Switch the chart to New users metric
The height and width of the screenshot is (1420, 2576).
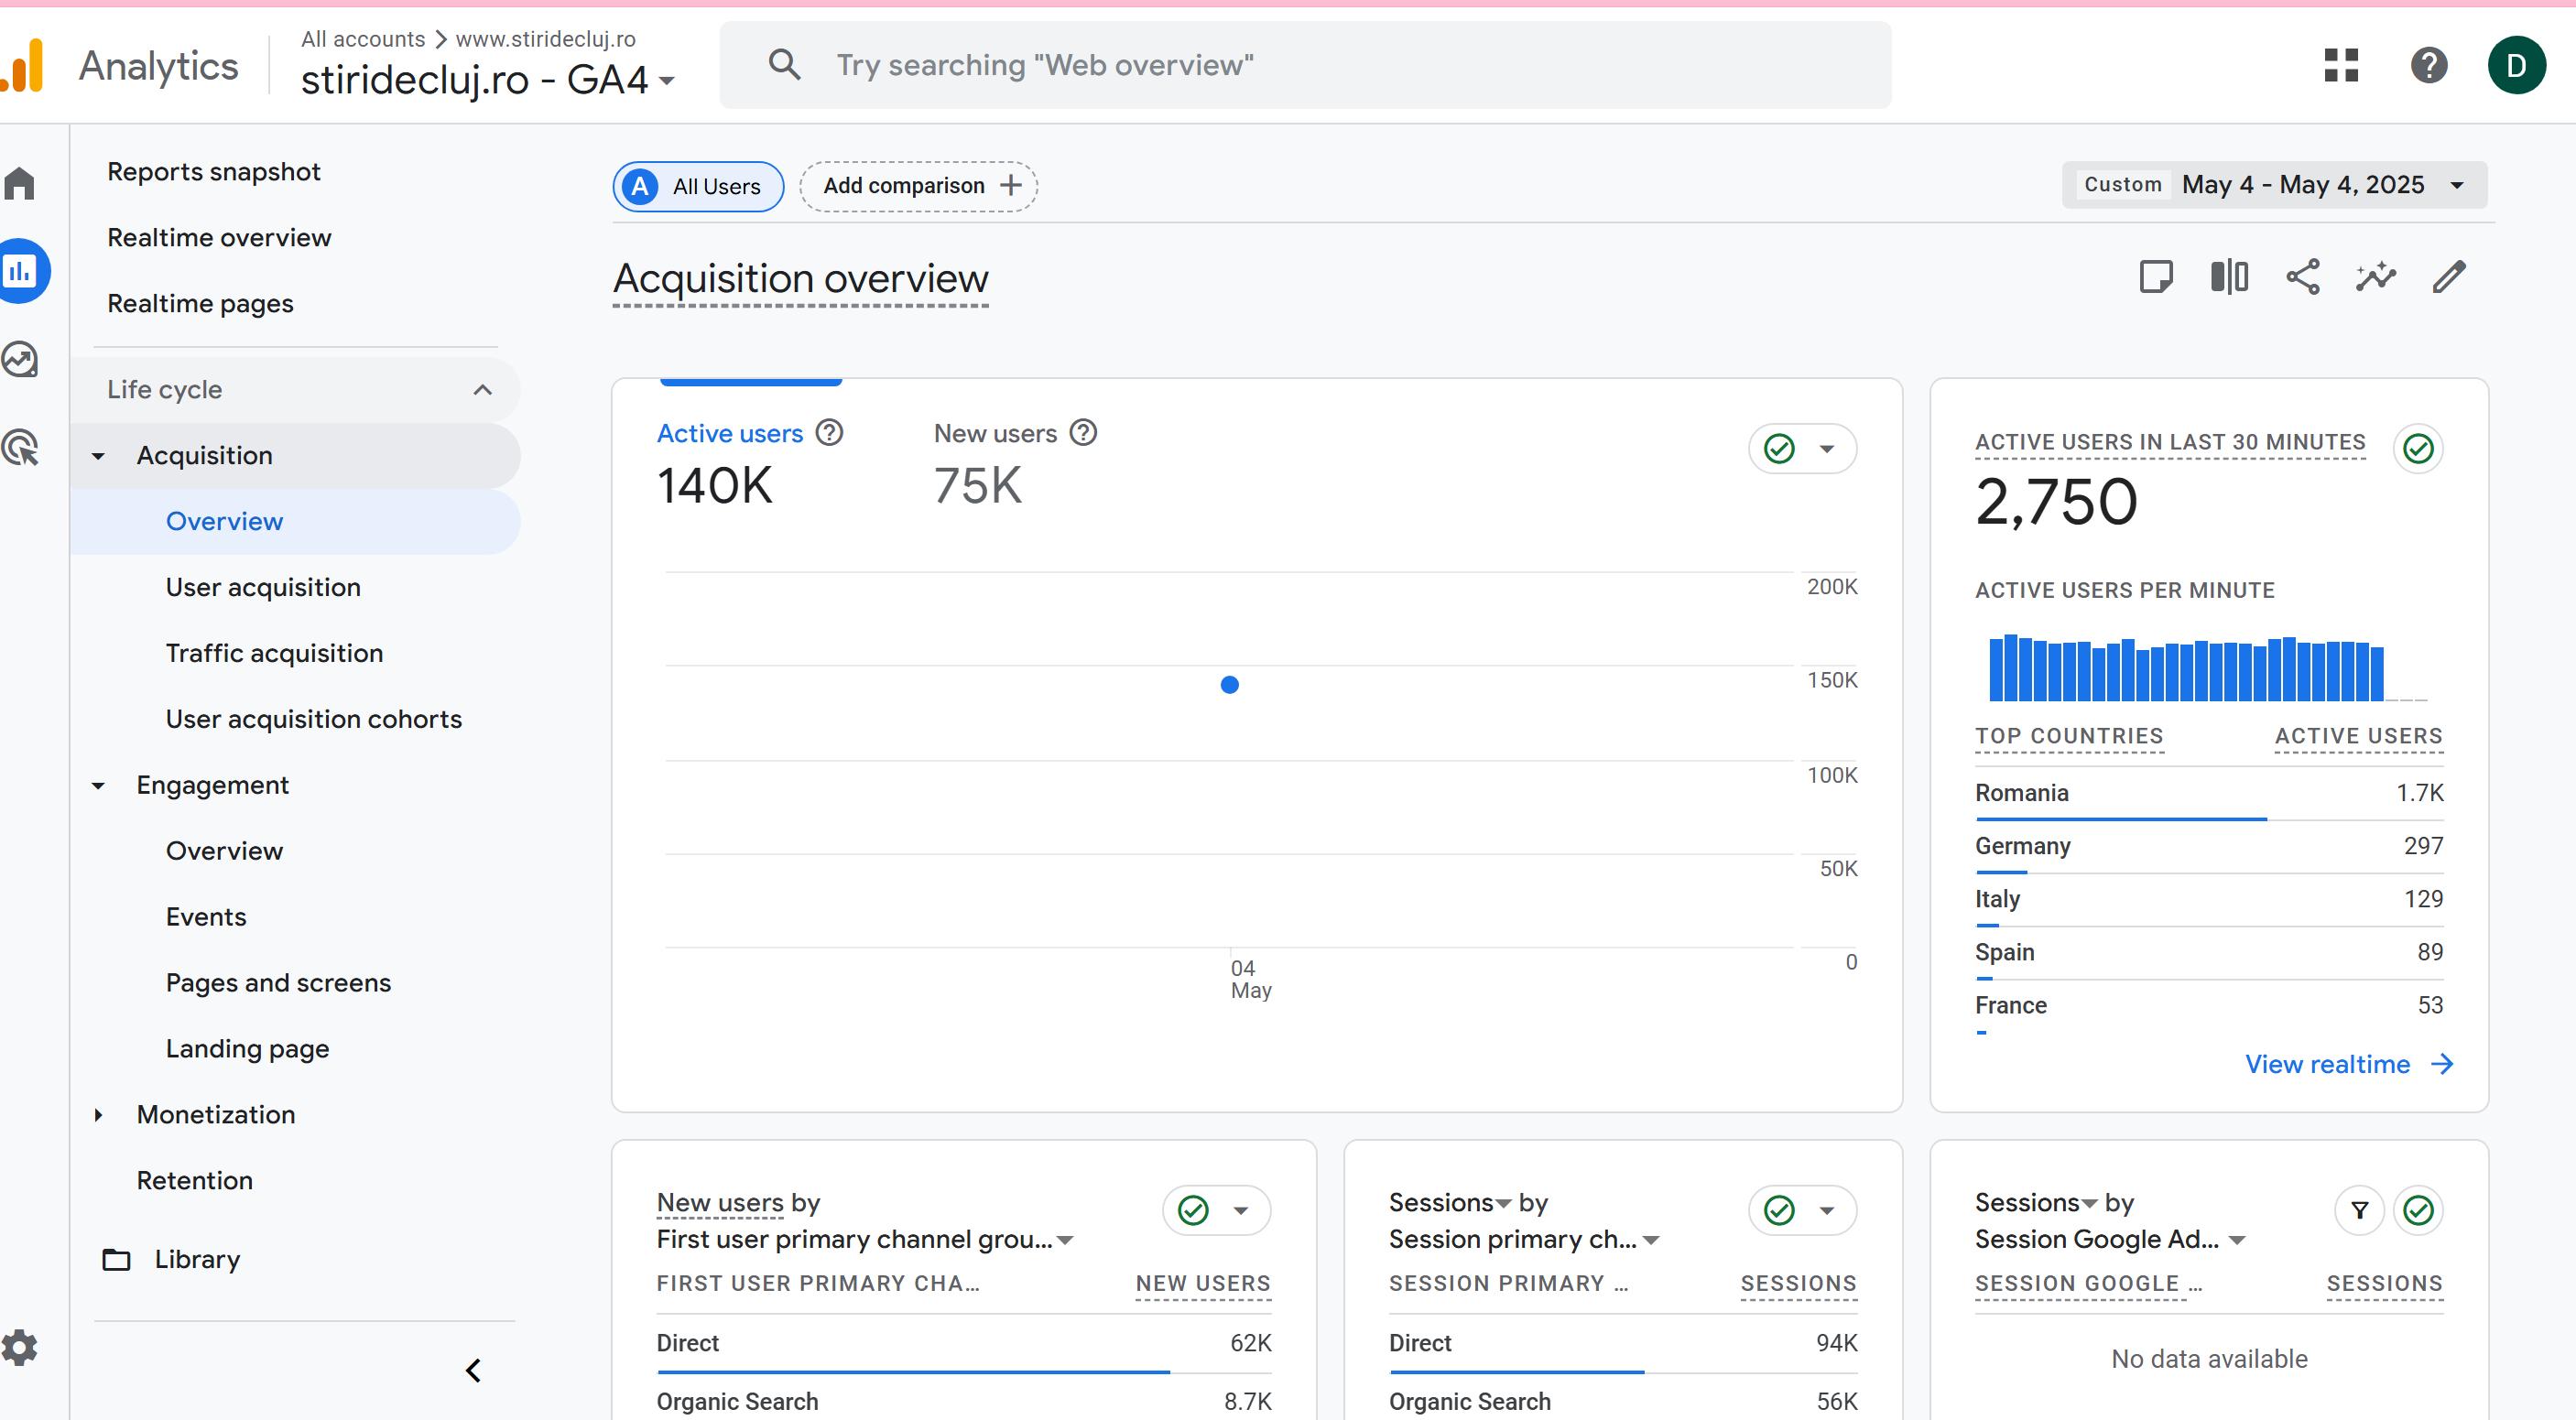point(994,434)
